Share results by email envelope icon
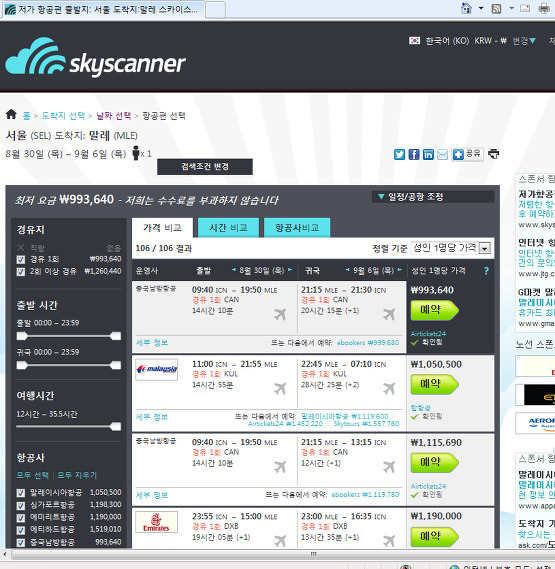 tap(442, 155)
